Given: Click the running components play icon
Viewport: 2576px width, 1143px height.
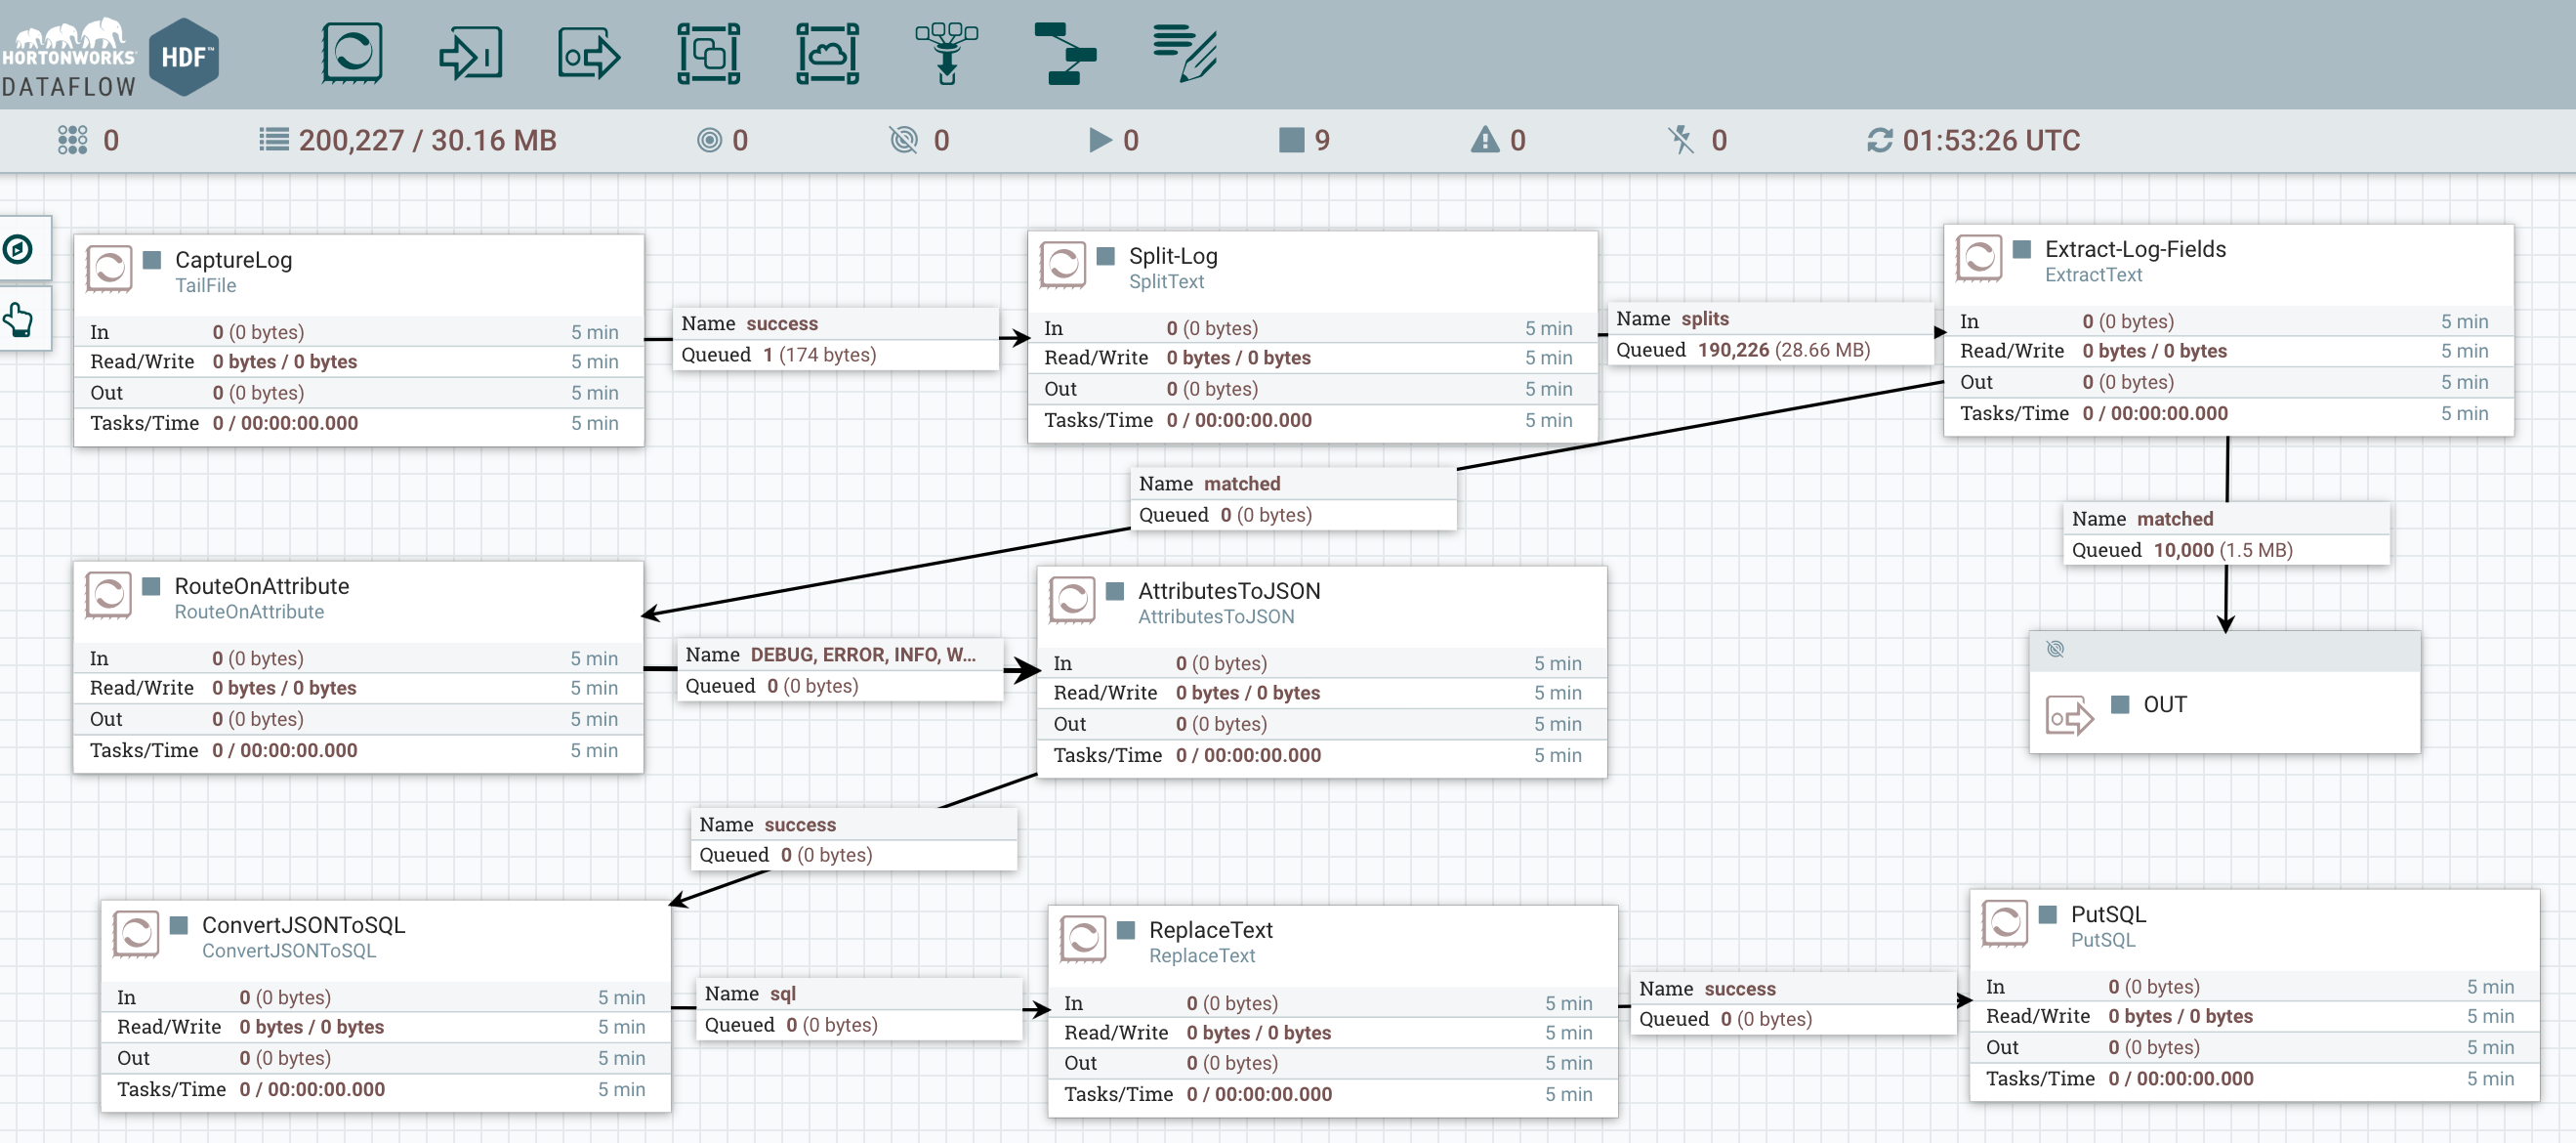Looking at the screenshot, I should point(1100,140).
